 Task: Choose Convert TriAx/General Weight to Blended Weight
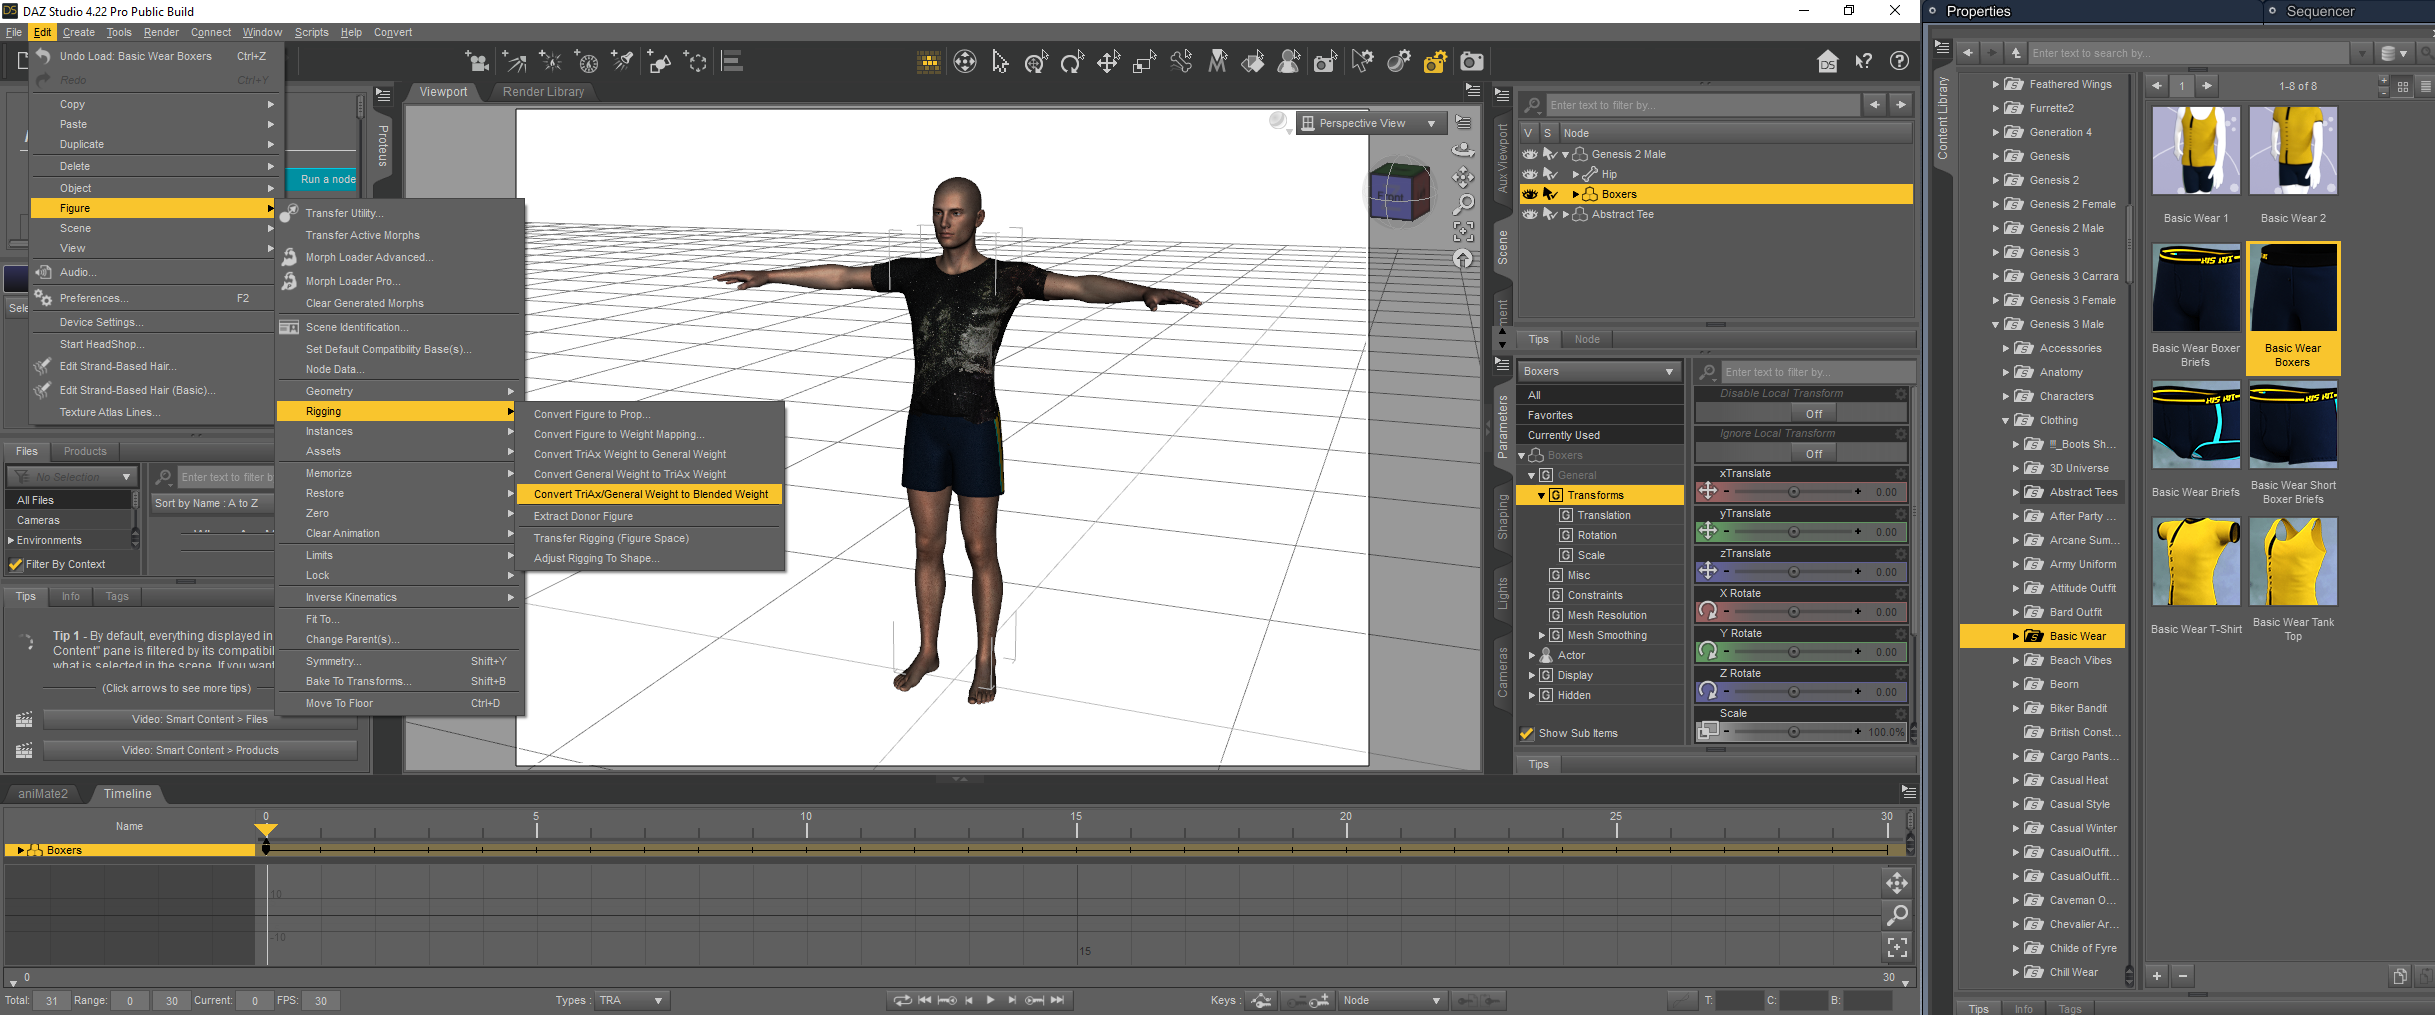650,494
